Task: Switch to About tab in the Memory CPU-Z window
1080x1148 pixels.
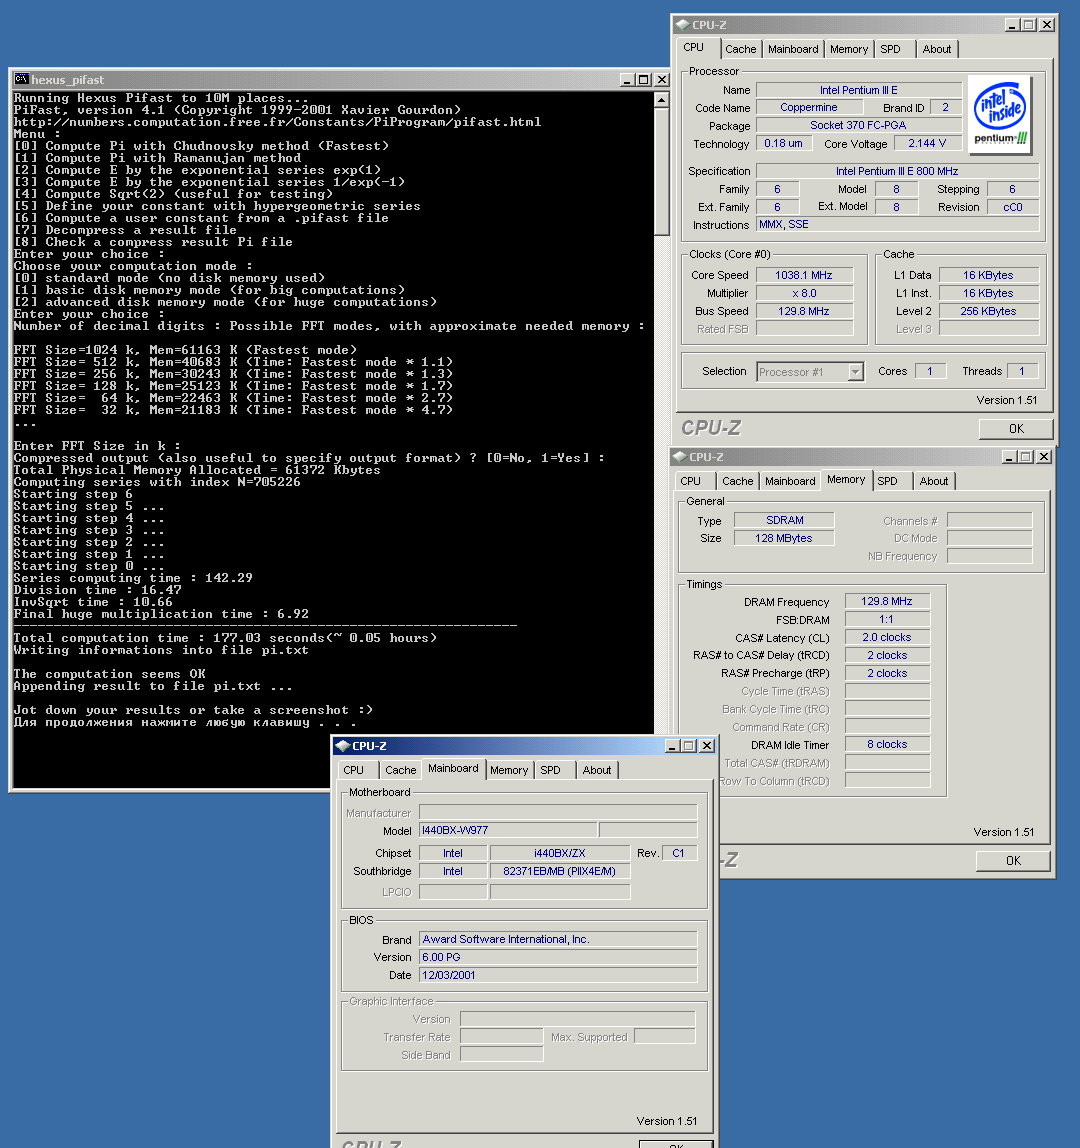Action: coord(934,481)
